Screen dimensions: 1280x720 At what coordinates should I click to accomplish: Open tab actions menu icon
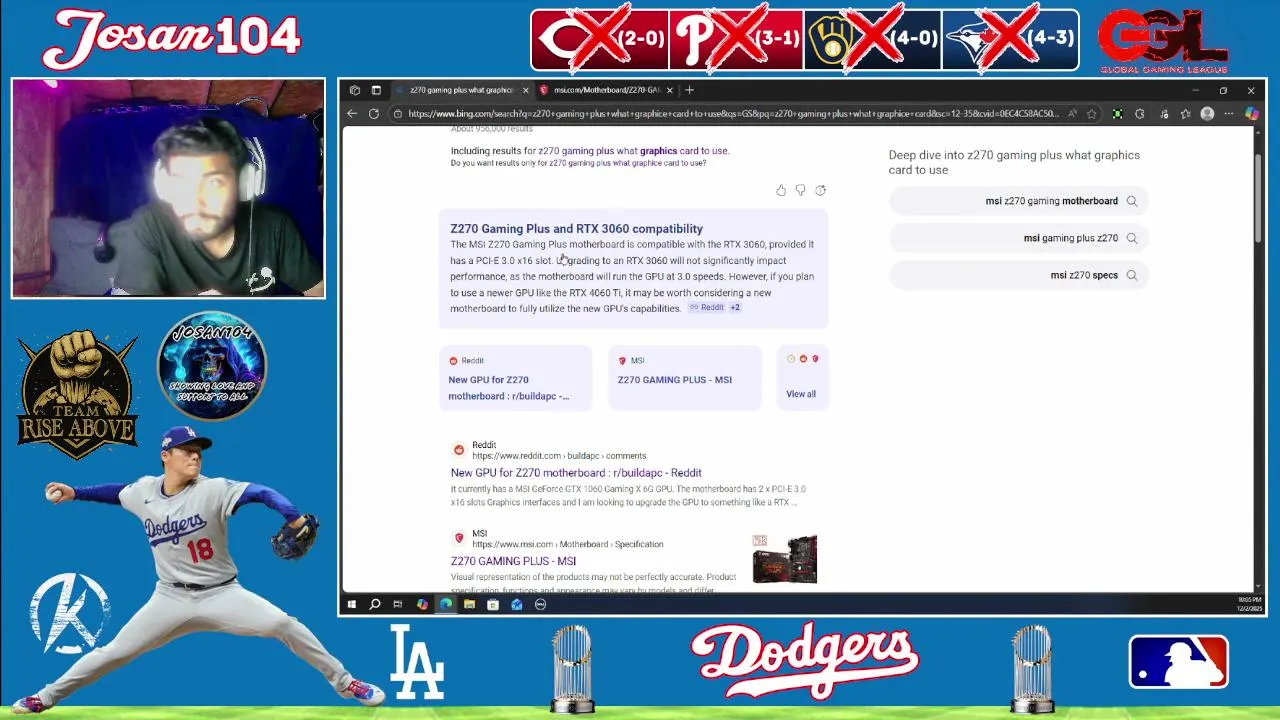(376, 90)
